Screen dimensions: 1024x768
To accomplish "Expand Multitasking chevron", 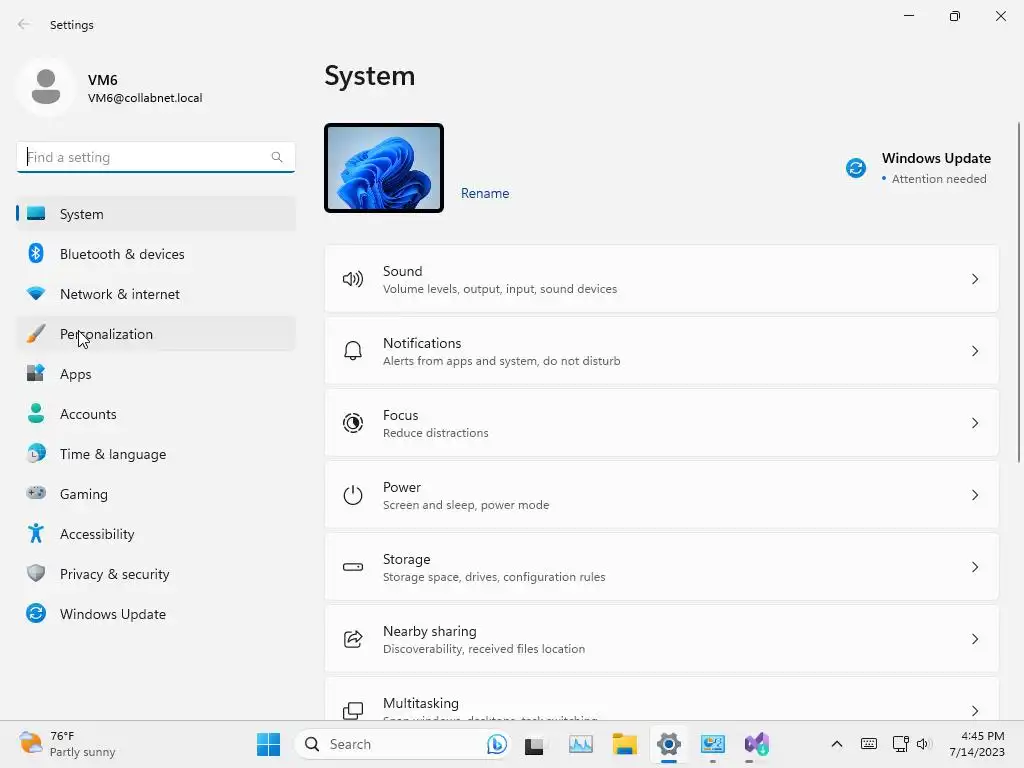I will click(974, 711).
